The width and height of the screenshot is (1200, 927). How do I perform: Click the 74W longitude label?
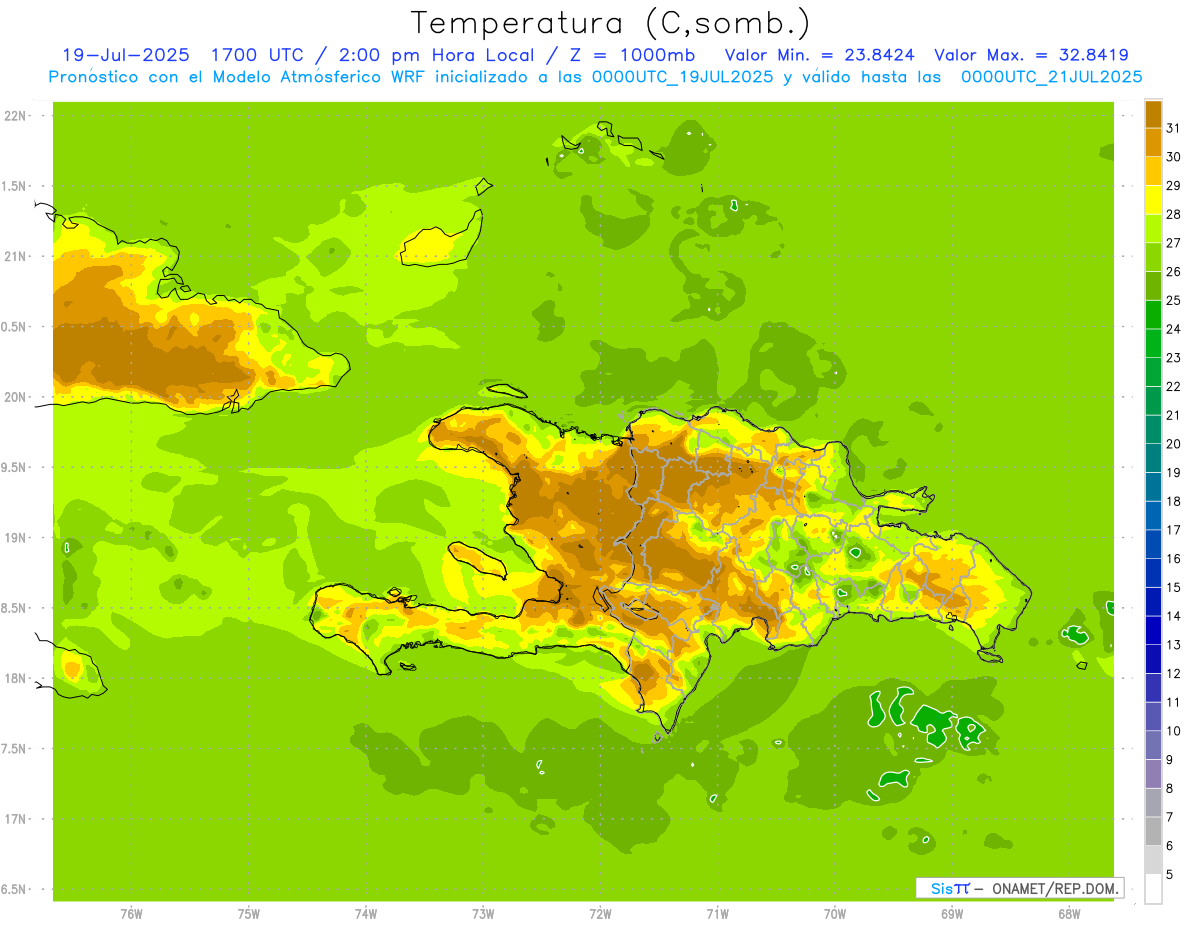365,914
